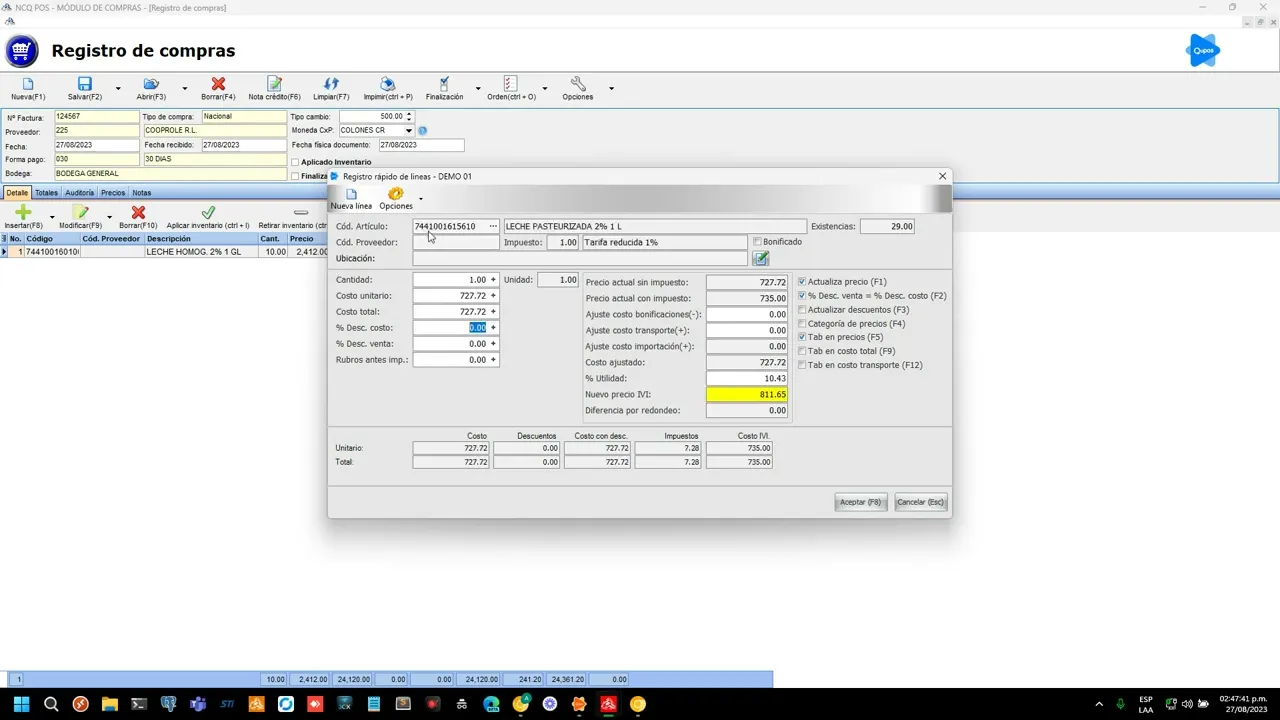Screen dimensions: 1280x720
Task: Open File Explorer from taskbar
Action: 110,704
